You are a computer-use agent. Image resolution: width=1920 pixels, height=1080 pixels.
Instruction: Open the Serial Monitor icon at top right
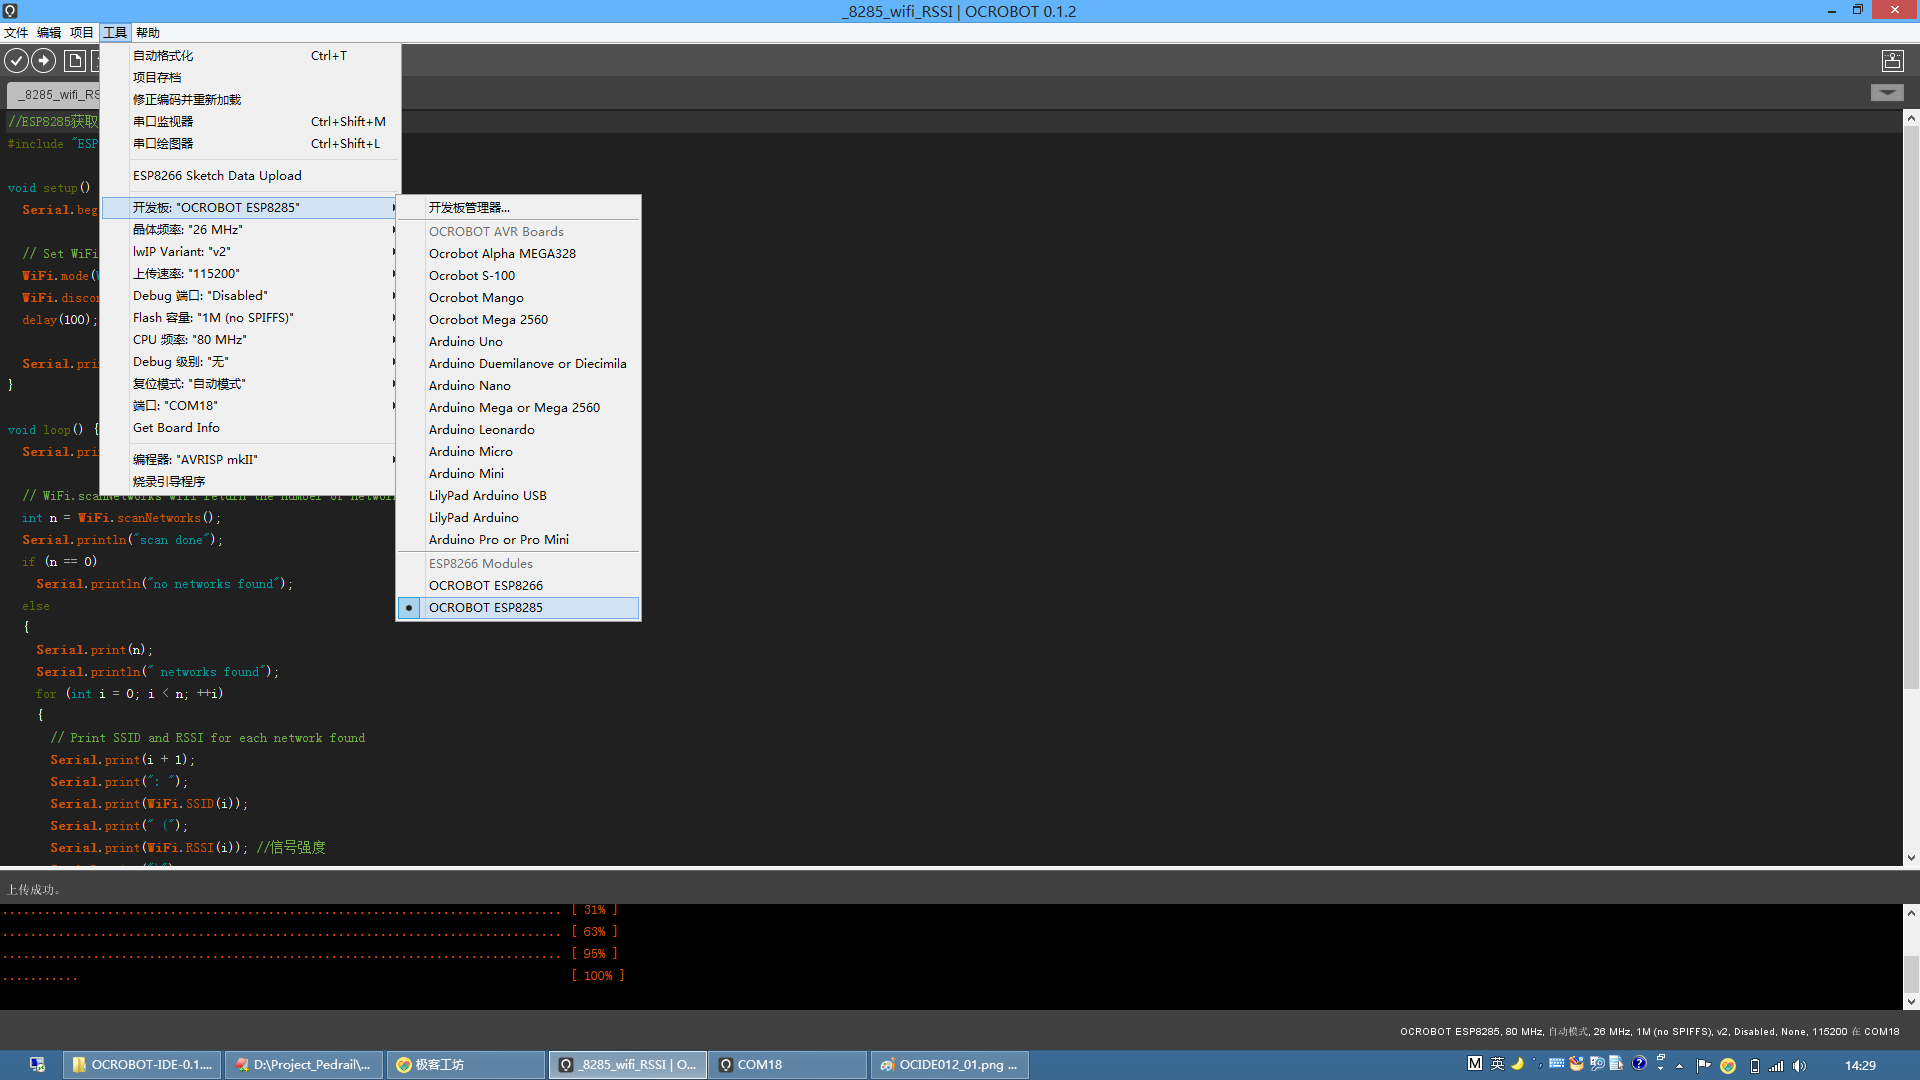[x=1892, y=61]
